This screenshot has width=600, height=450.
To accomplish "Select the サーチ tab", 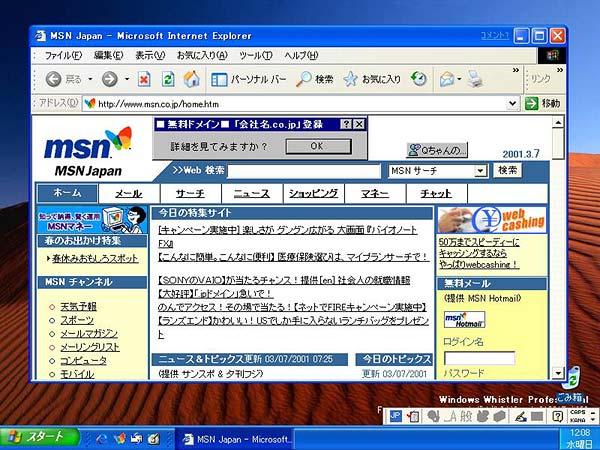I will pos(191,194).
